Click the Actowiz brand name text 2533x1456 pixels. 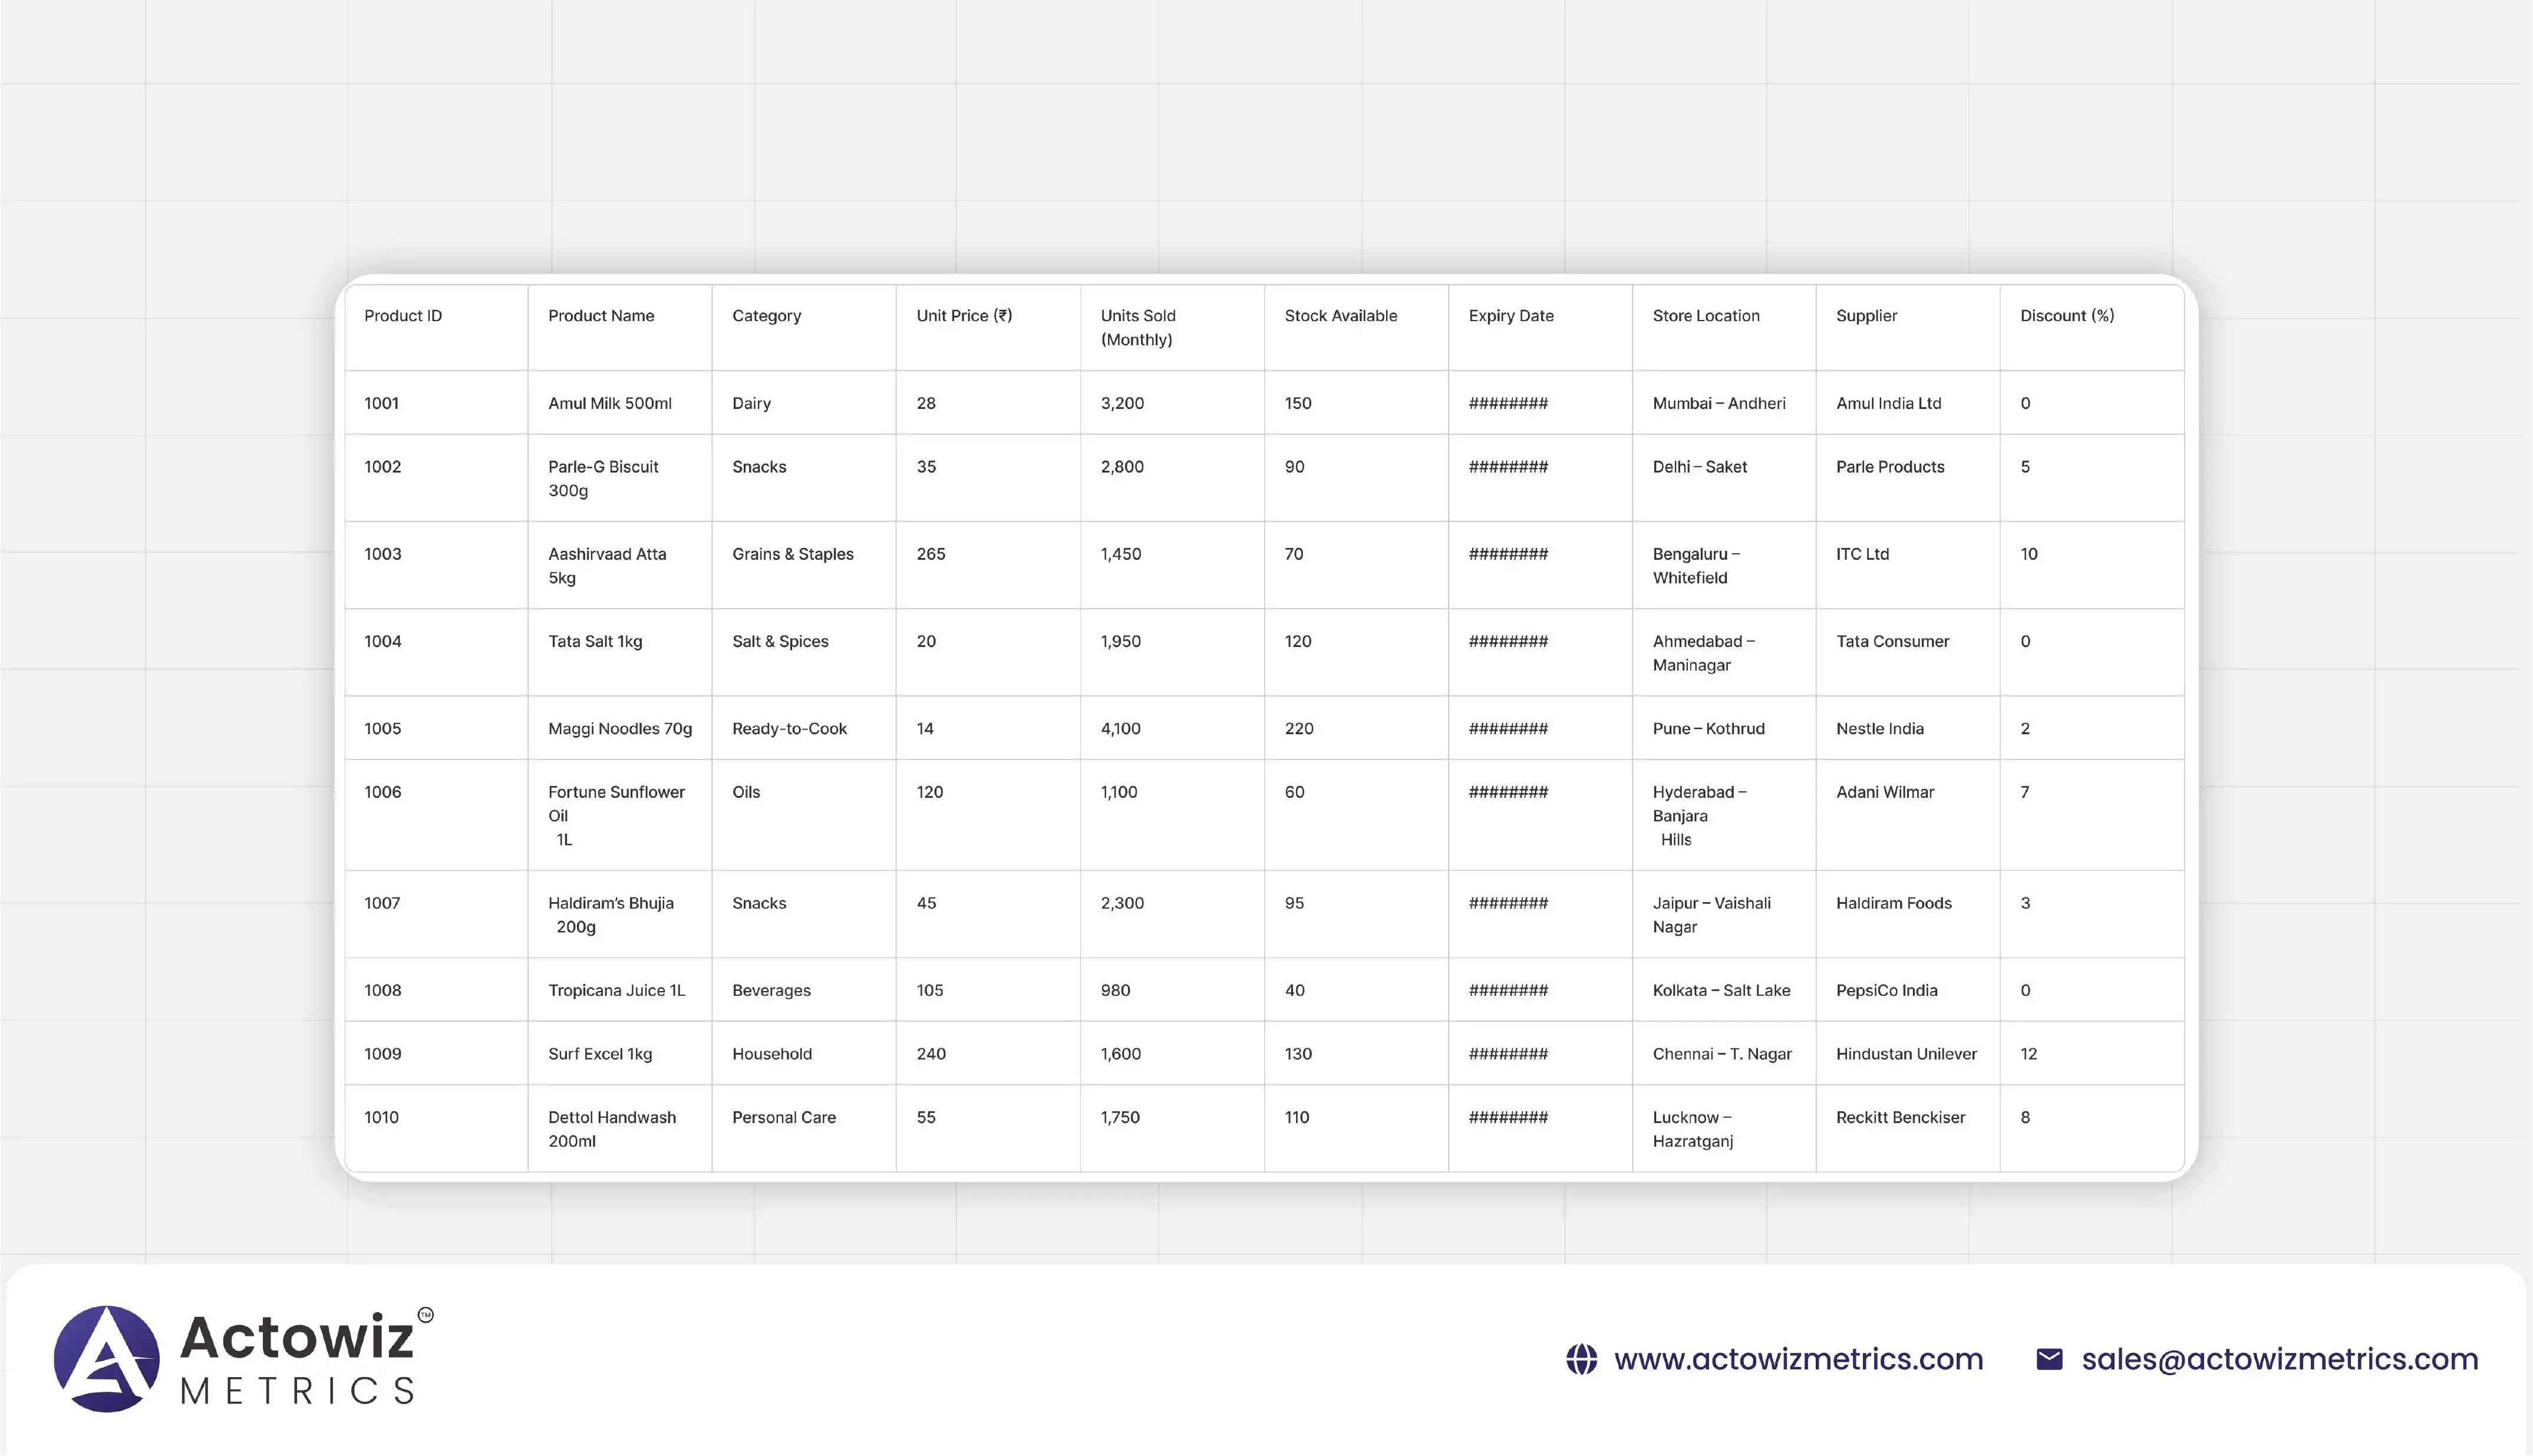297,1337
